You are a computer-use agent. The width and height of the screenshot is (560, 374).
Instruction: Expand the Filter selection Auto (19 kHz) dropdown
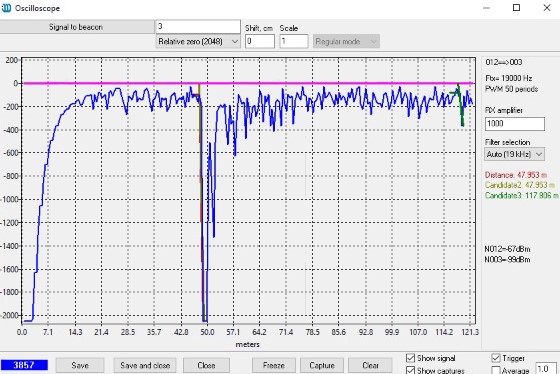pyautogui.click(x=515, y=154)
